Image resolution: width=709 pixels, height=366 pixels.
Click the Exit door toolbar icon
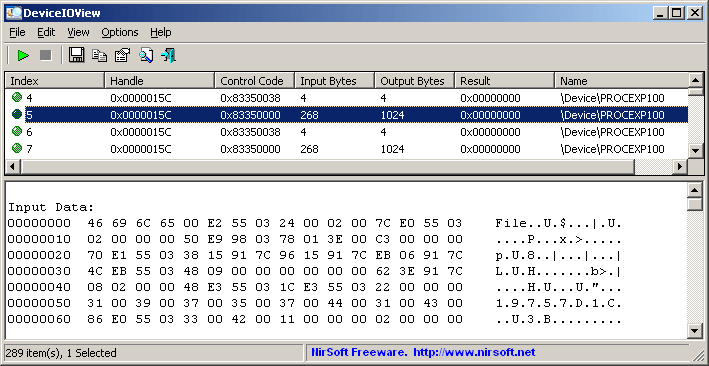[168, 56]
